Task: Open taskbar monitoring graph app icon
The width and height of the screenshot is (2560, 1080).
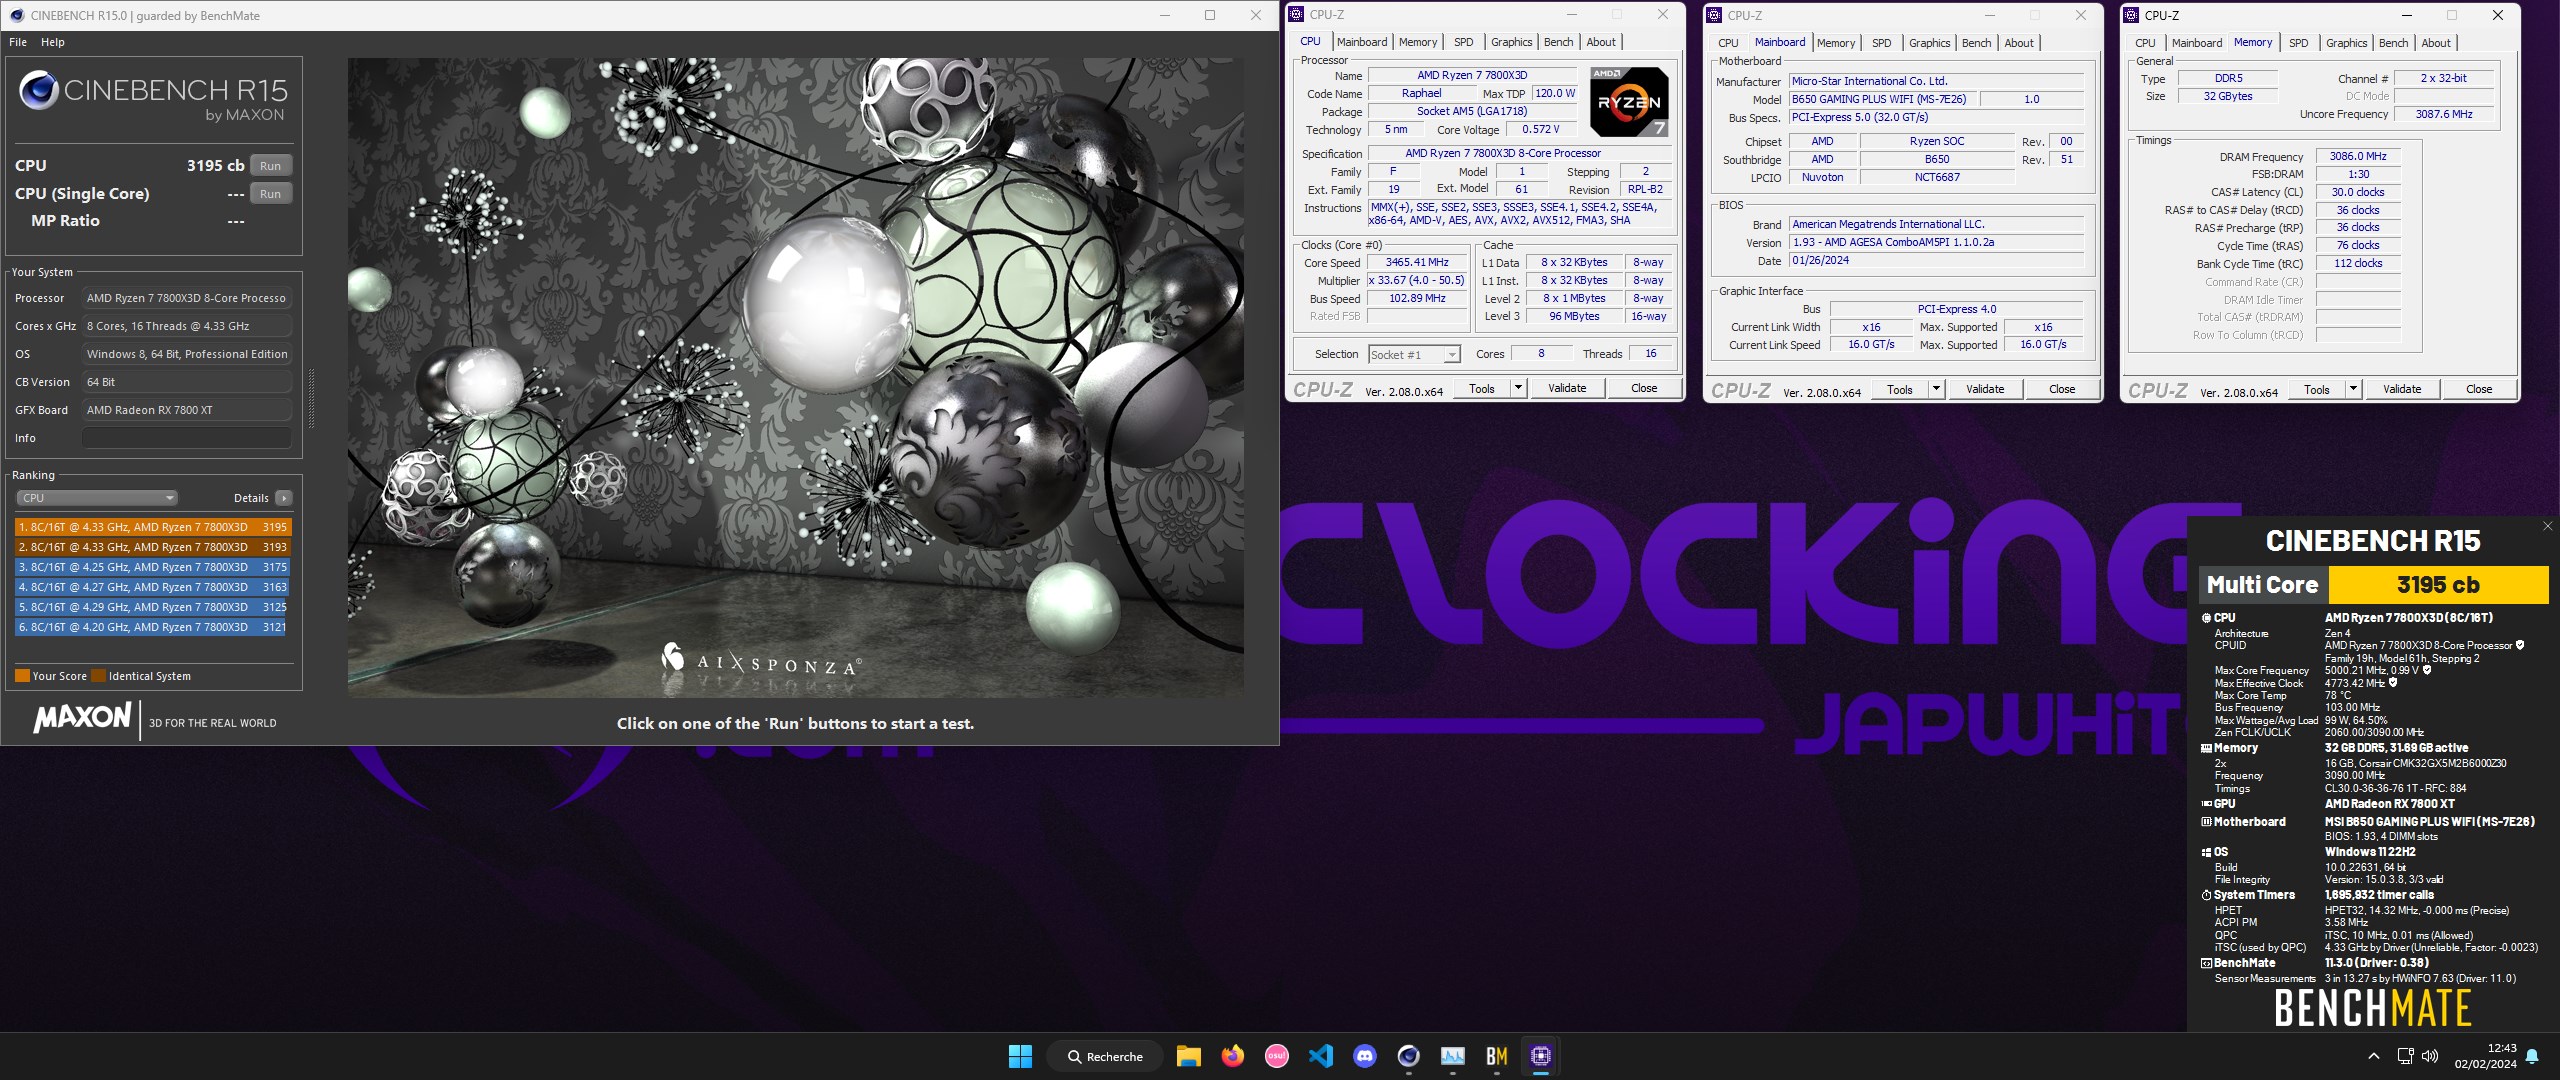Action: coord(1453,1056)
